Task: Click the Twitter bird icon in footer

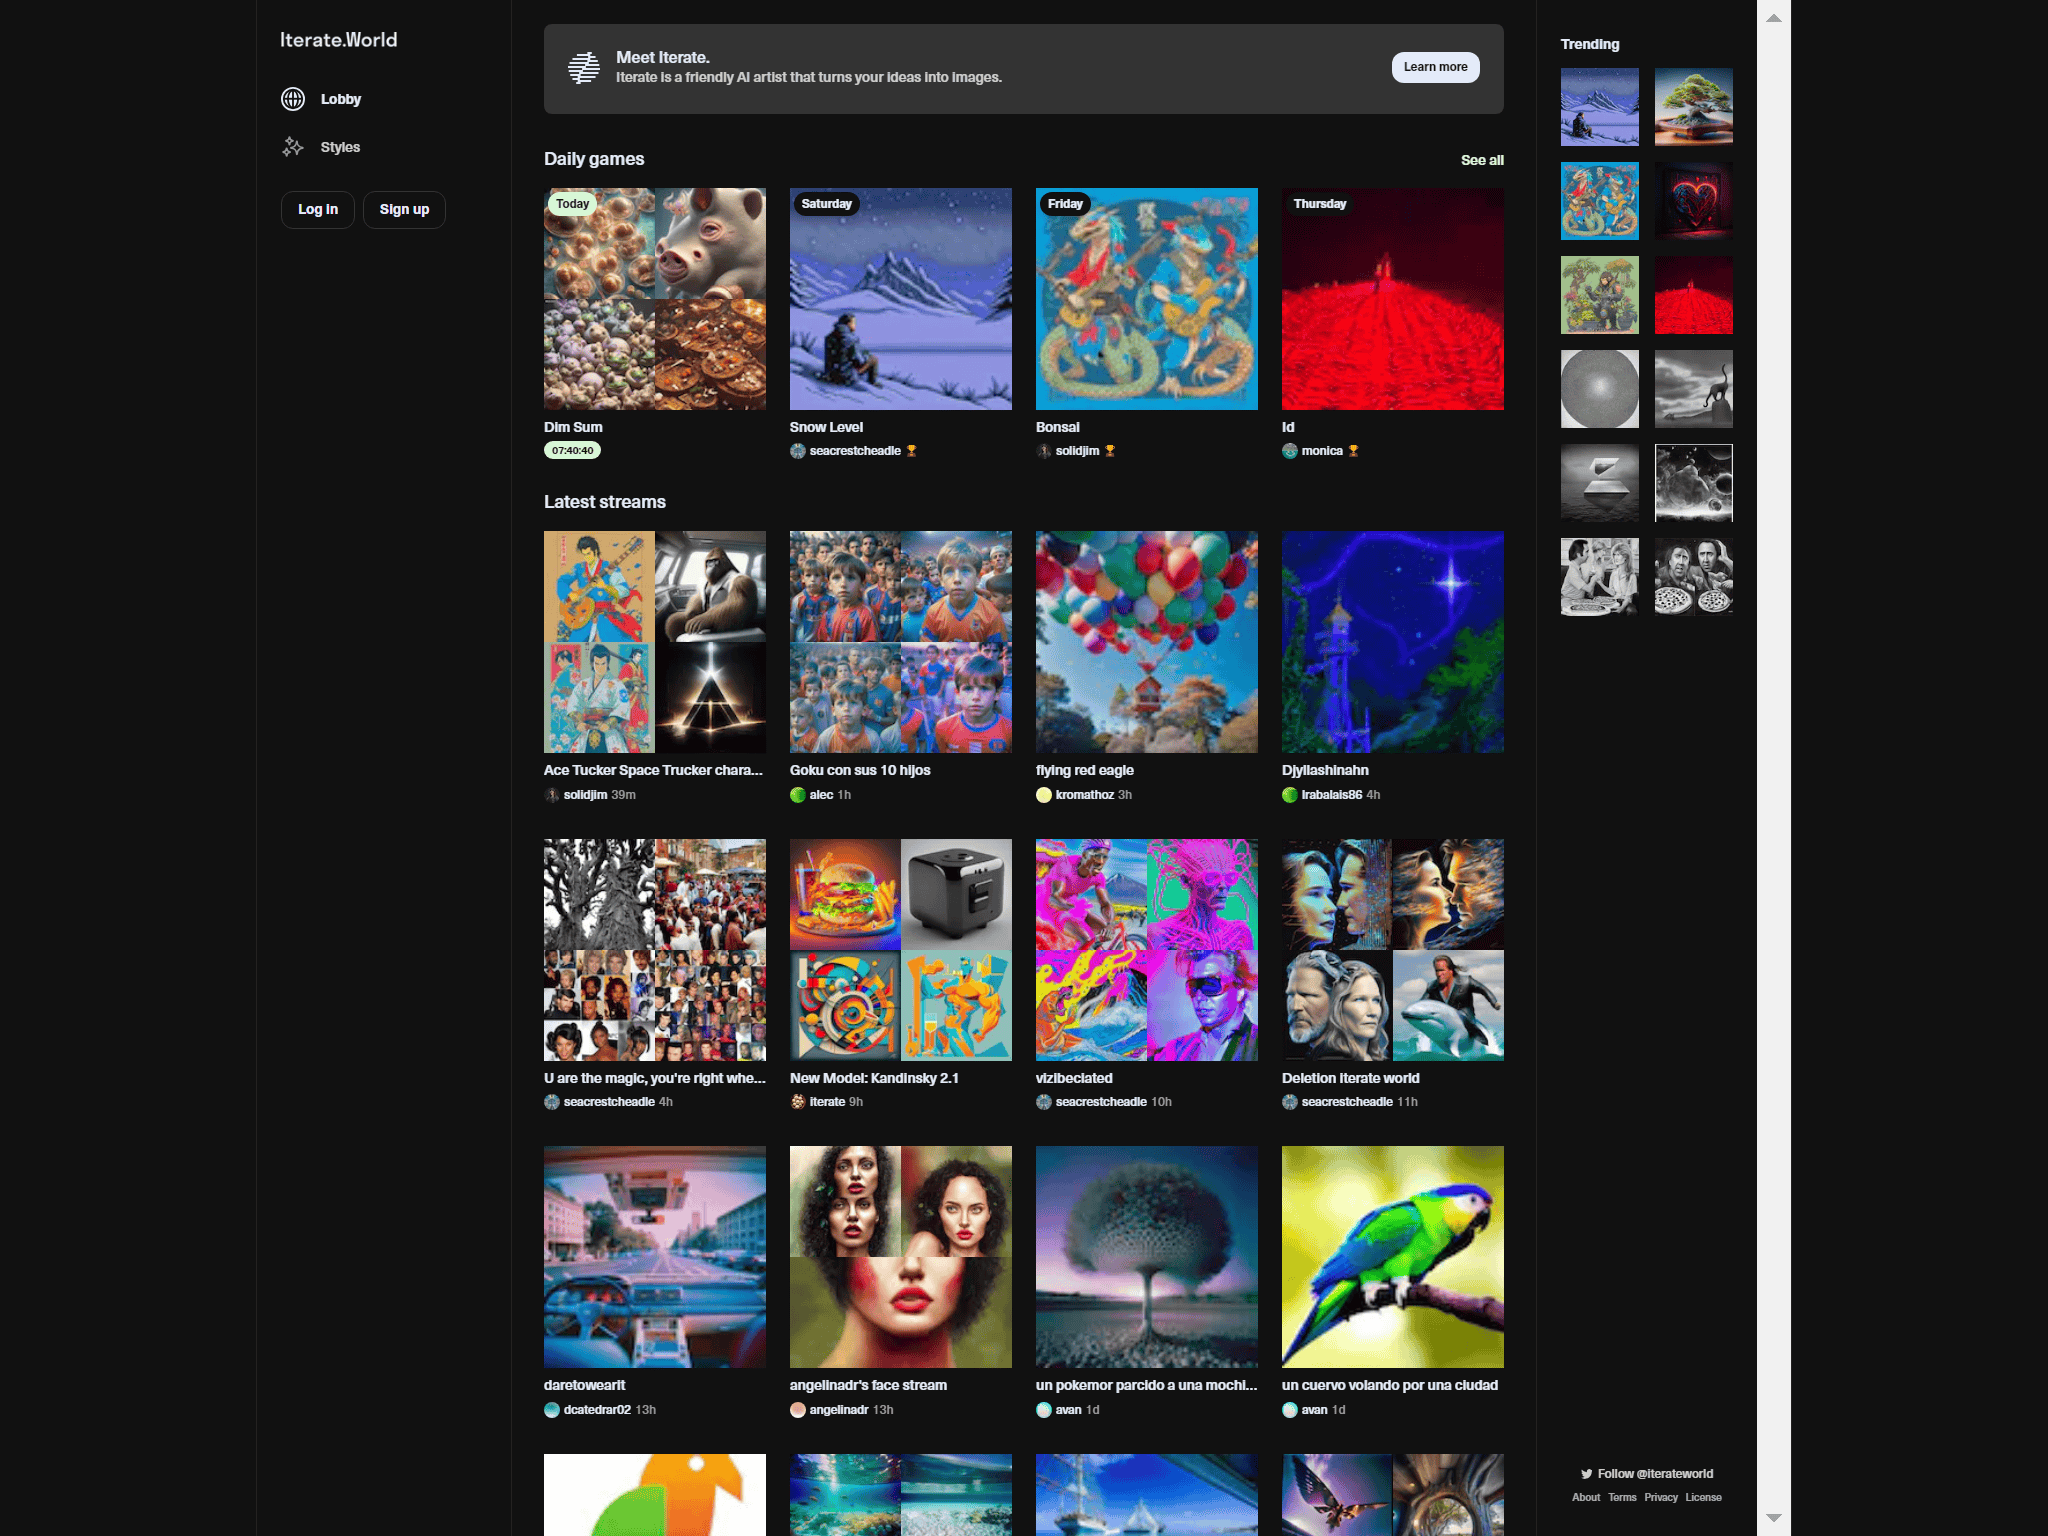Action: coord(1586,1474)
